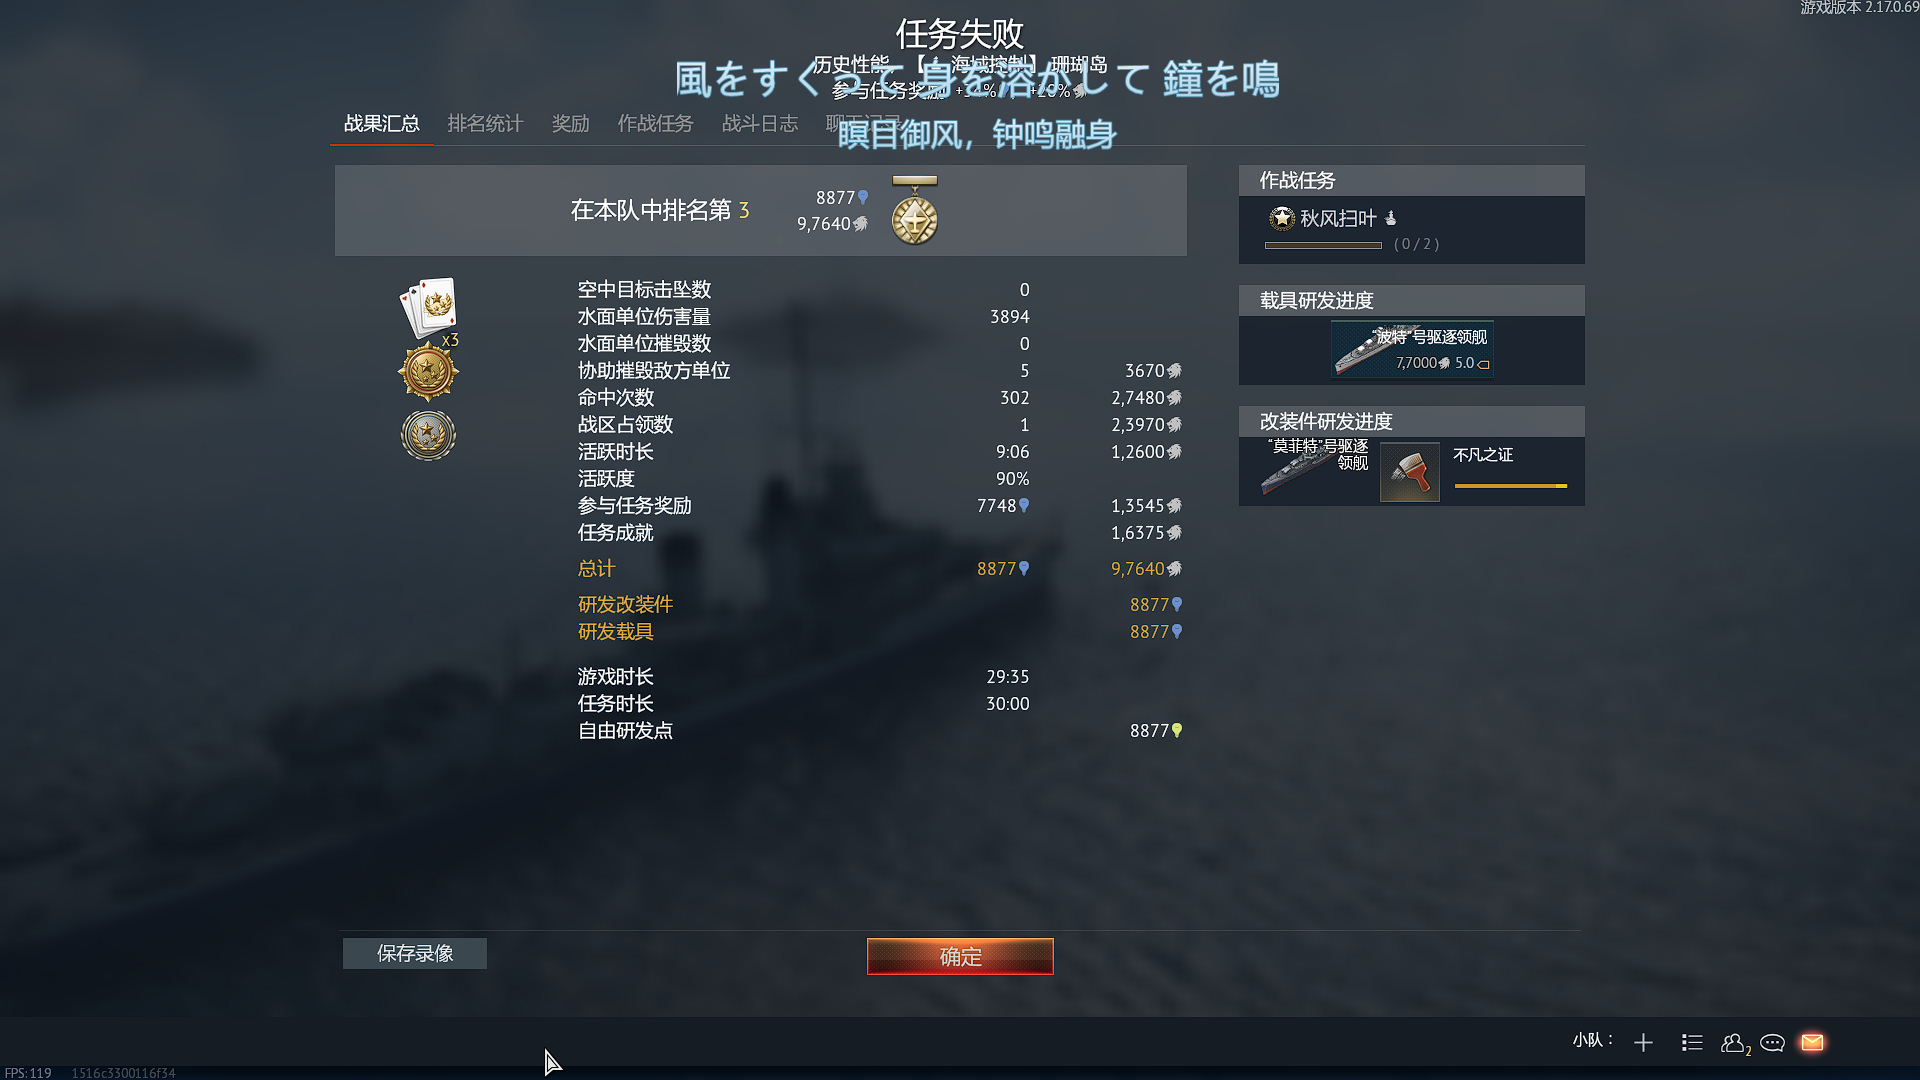Switch to the 排名统计 tab

click(485, 123)
